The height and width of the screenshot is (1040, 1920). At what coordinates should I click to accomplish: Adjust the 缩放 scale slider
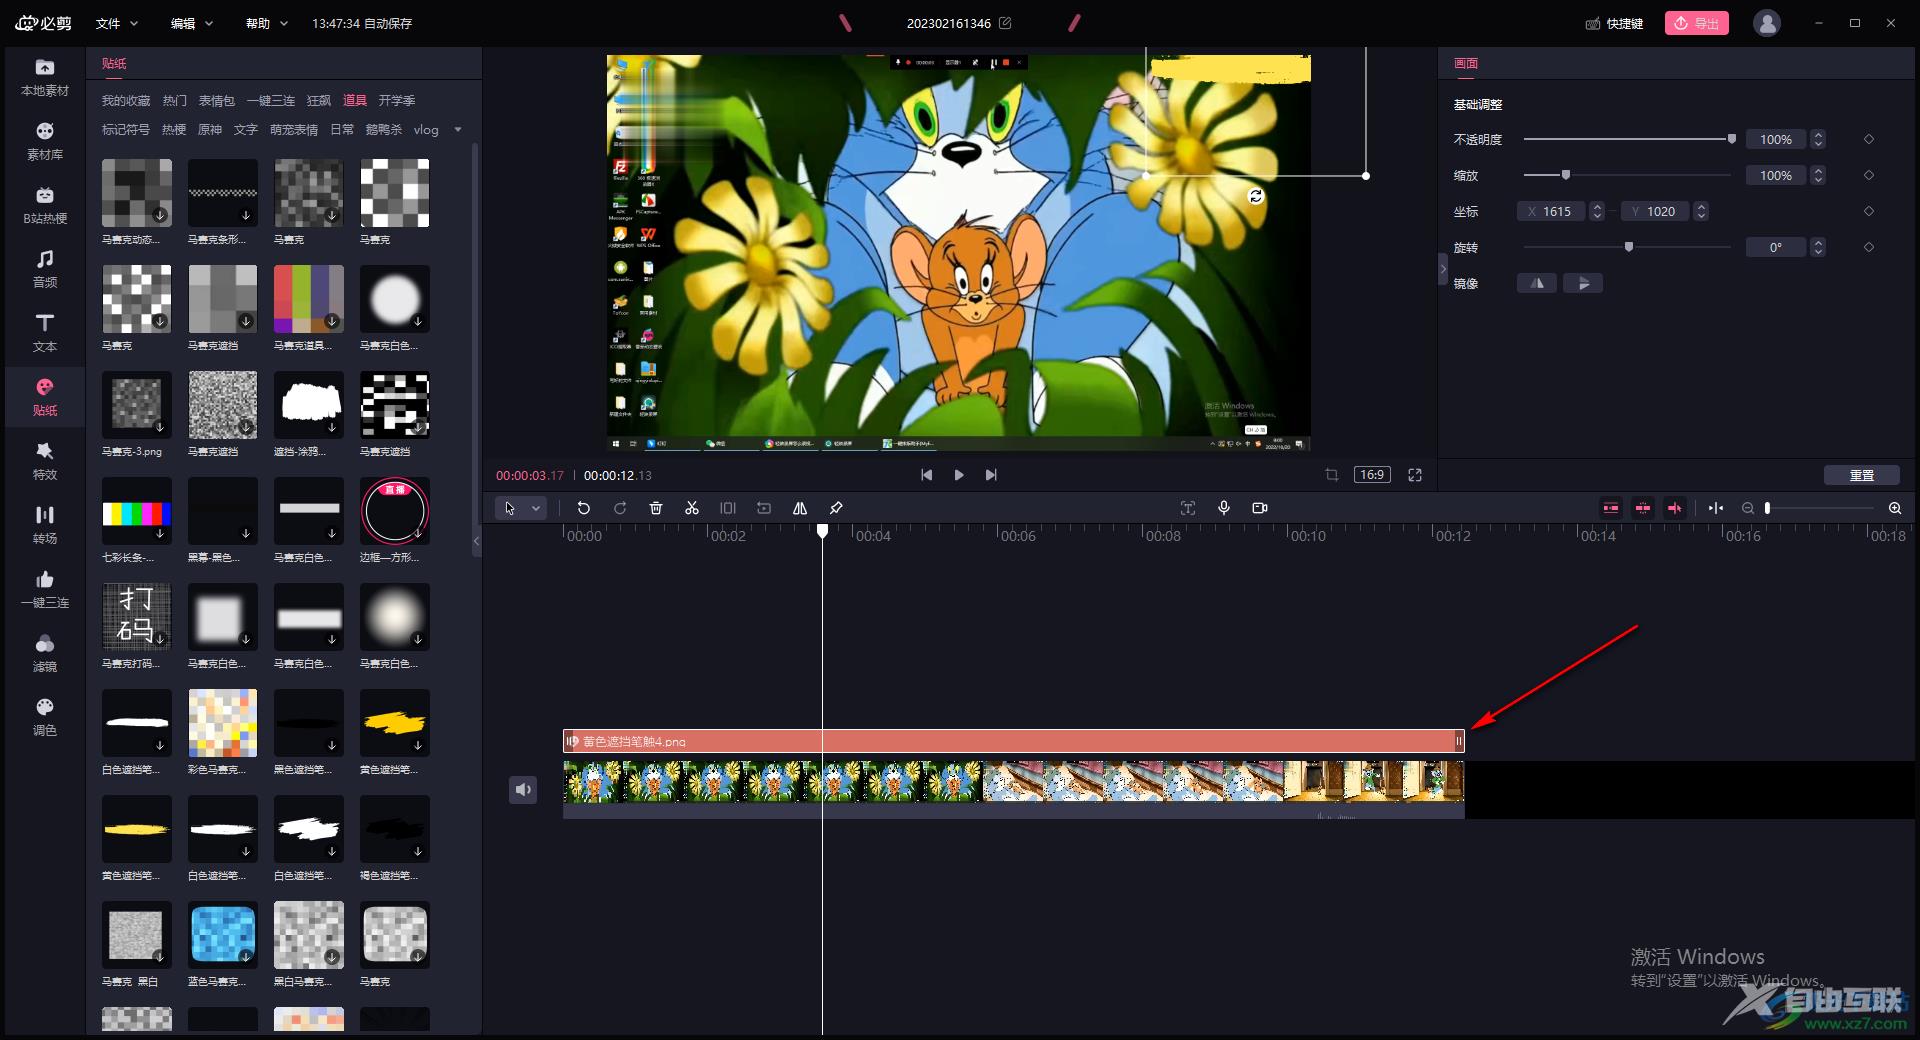(x=1628, y=175)
